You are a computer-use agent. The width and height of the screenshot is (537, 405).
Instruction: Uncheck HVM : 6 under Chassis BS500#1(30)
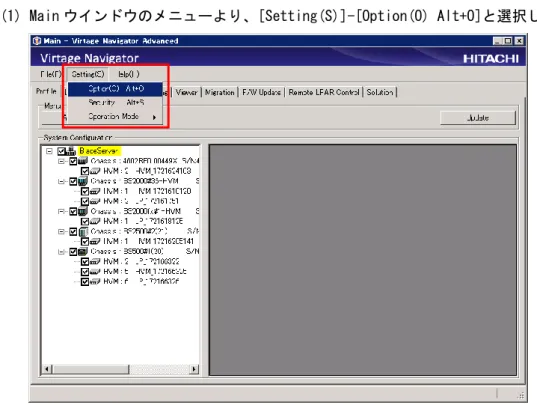[85, 282]
